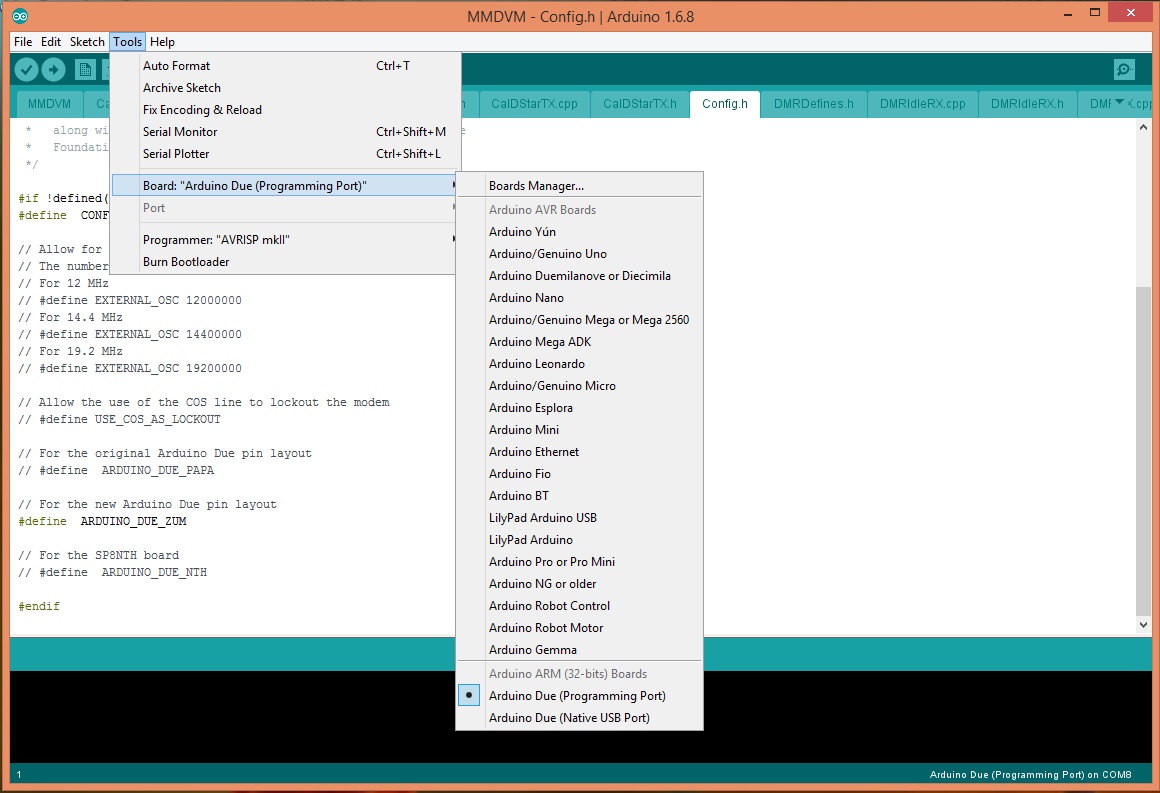
Task: Click the board and COM8 status text
Action: click(1031, 775)
